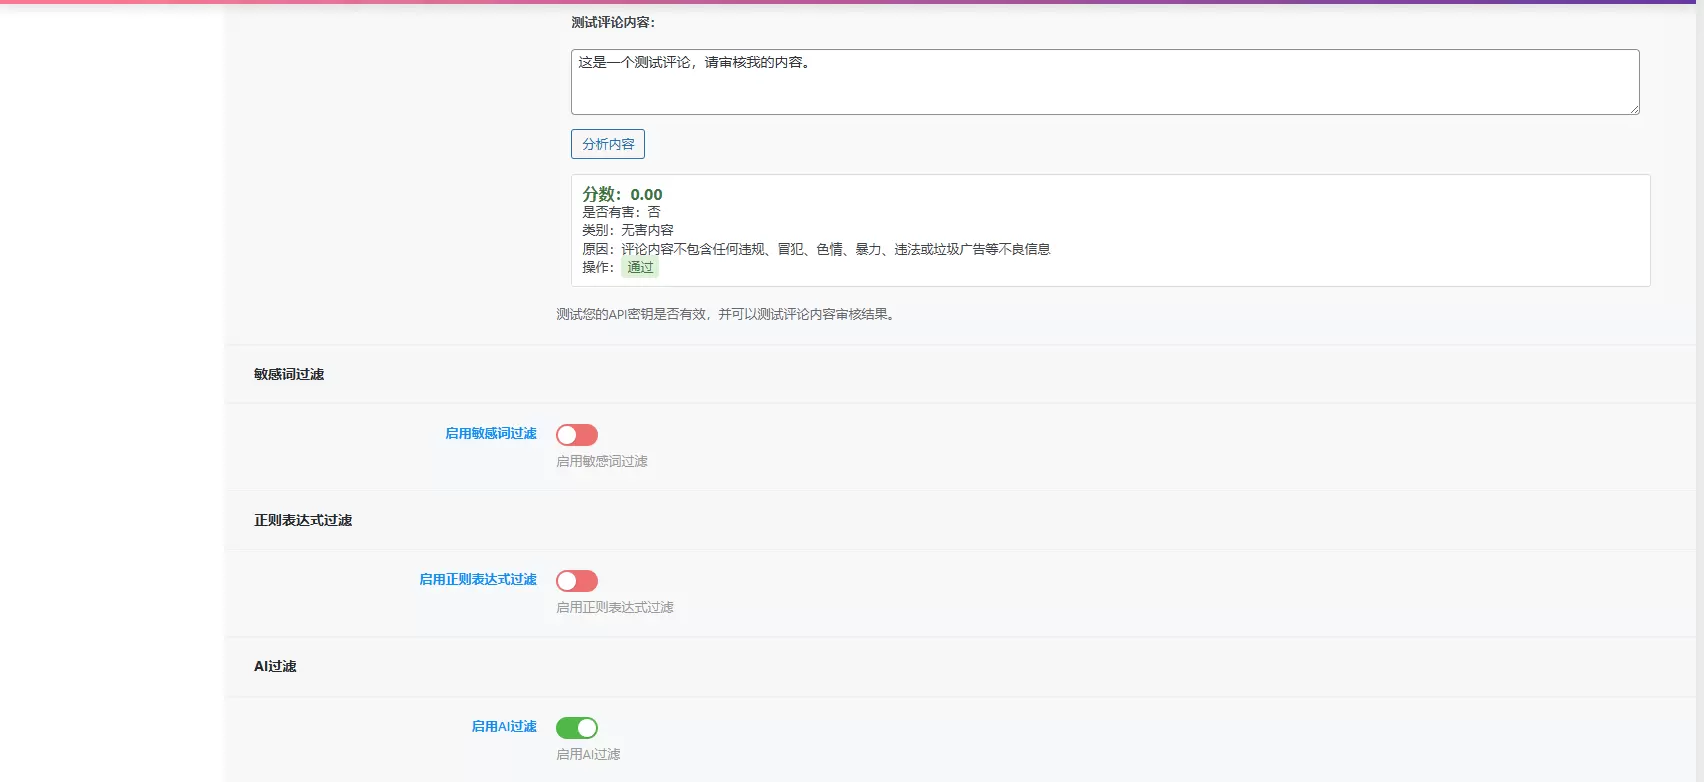Select the AI过滤 section heading
Screen dimensions: 1704x782
(275, 666)
